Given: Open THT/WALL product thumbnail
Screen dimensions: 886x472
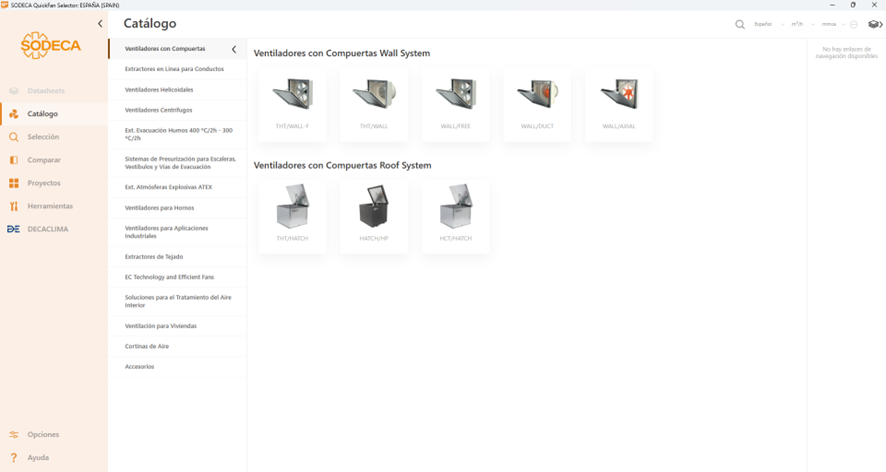Looking at the screenshot, I should pyautogui.click(x=373, y=104).
